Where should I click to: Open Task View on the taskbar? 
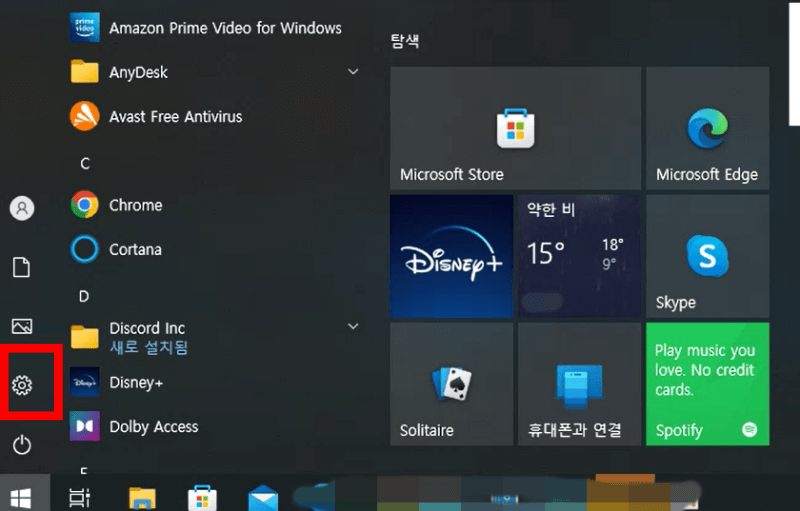[x=80, y=497]
